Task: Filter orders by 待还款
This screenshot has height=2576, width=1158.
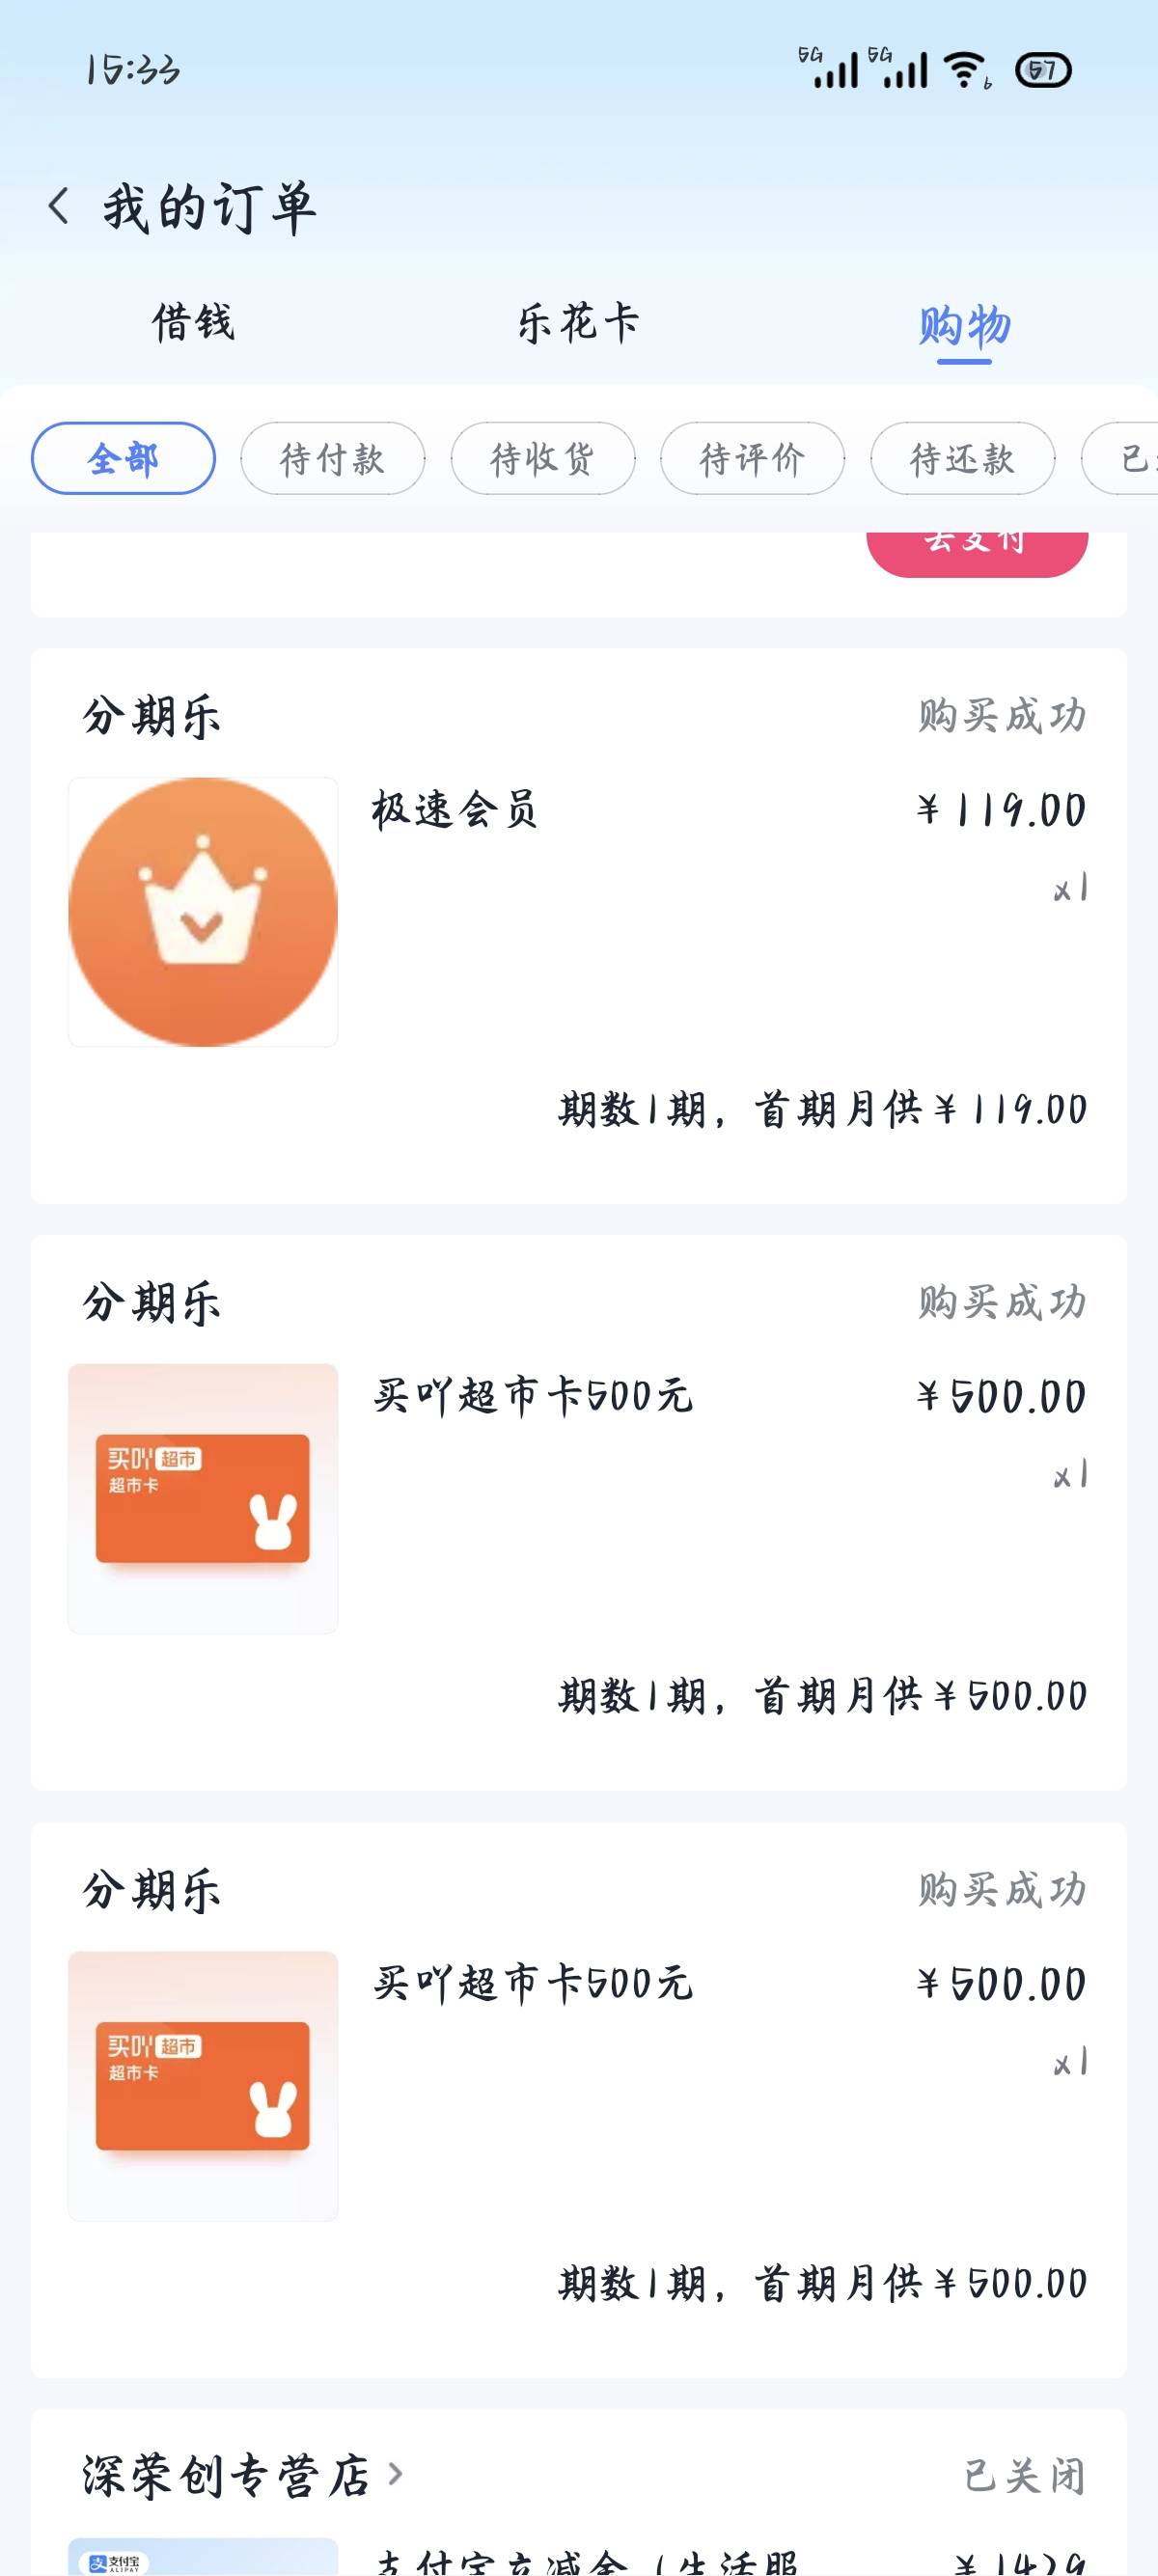Action: [x=963, y=459]
